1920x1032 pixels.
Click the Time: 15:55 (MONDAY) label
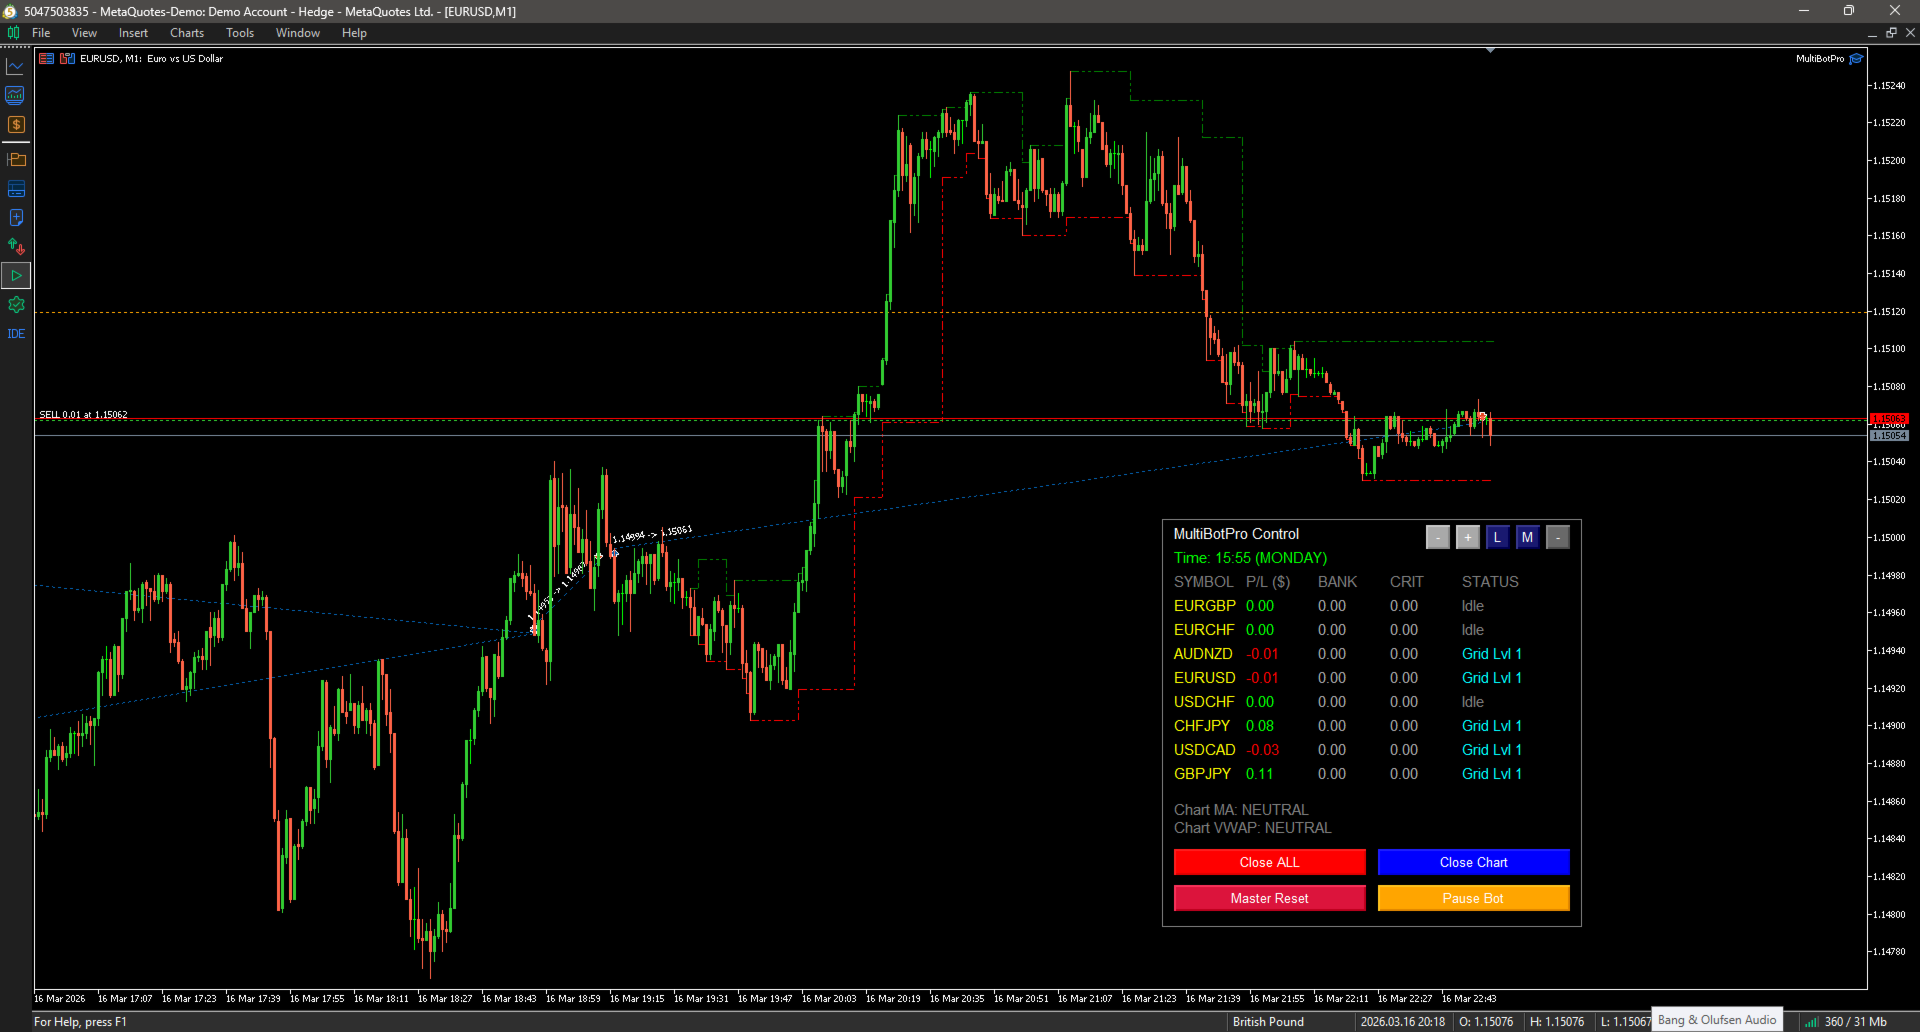(x=1250, y=558)
